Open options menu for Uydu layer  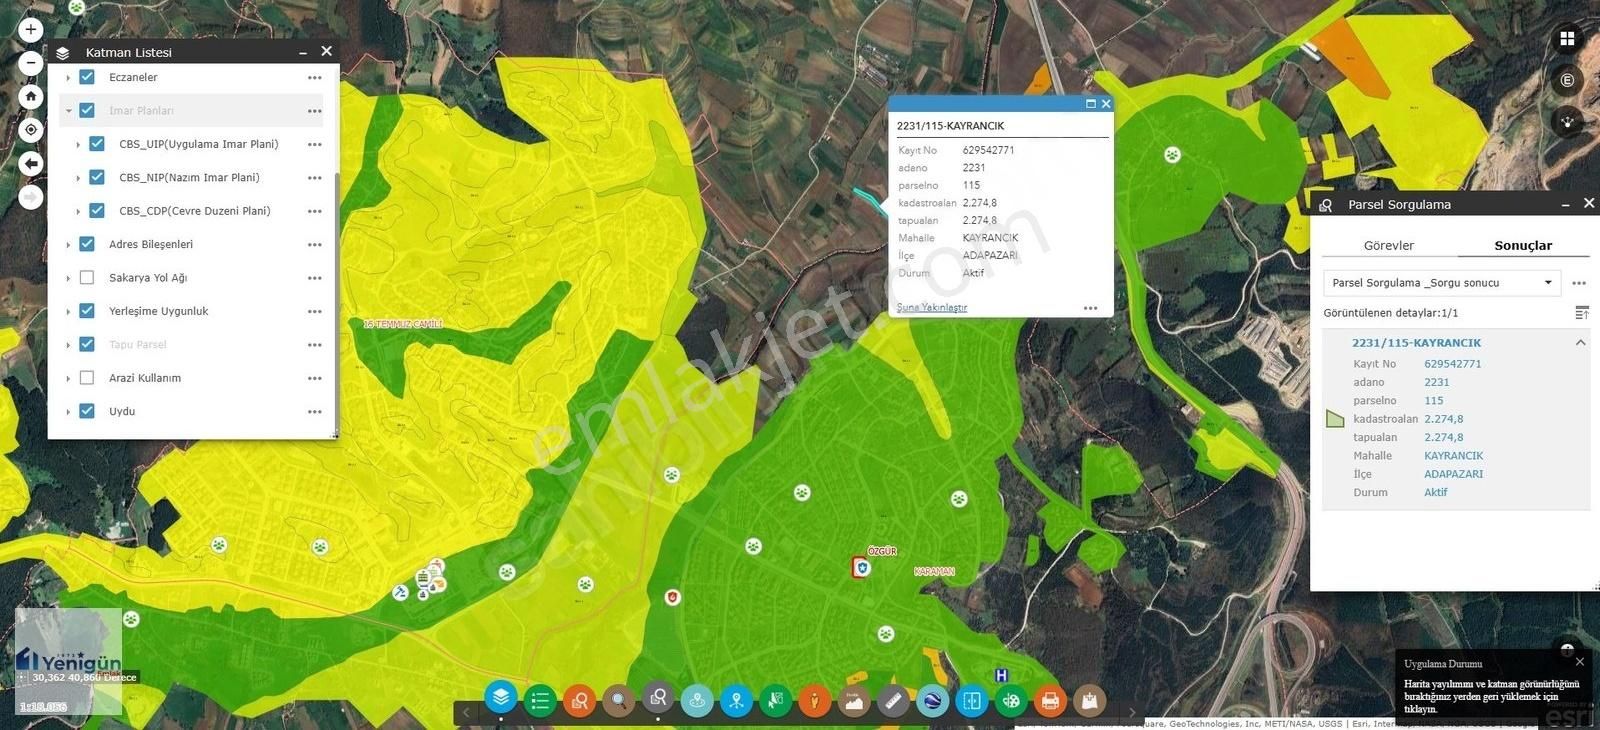pyautogui.click(x=315, y=412)
